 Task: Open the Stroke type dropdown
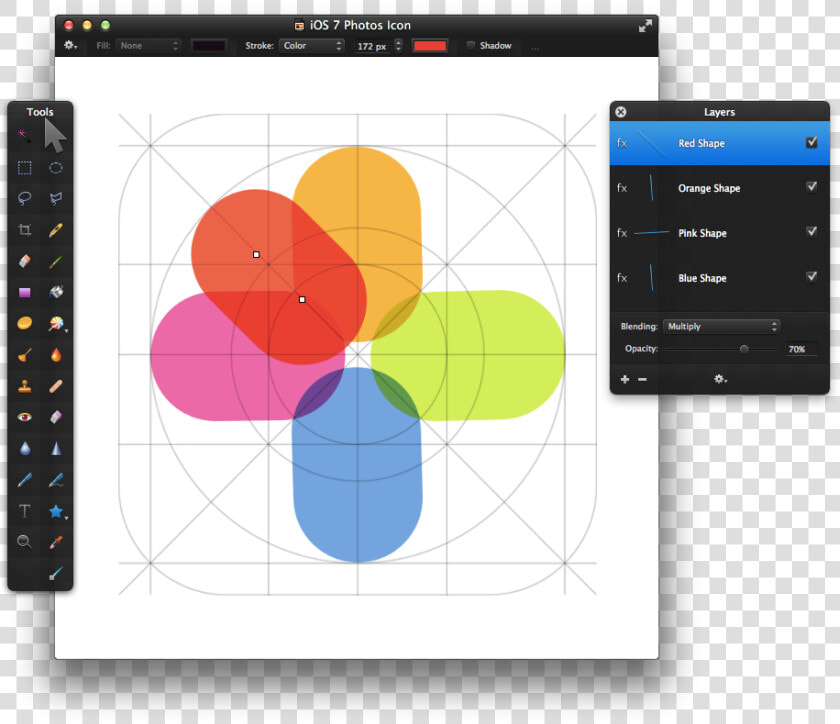(312, 46)
